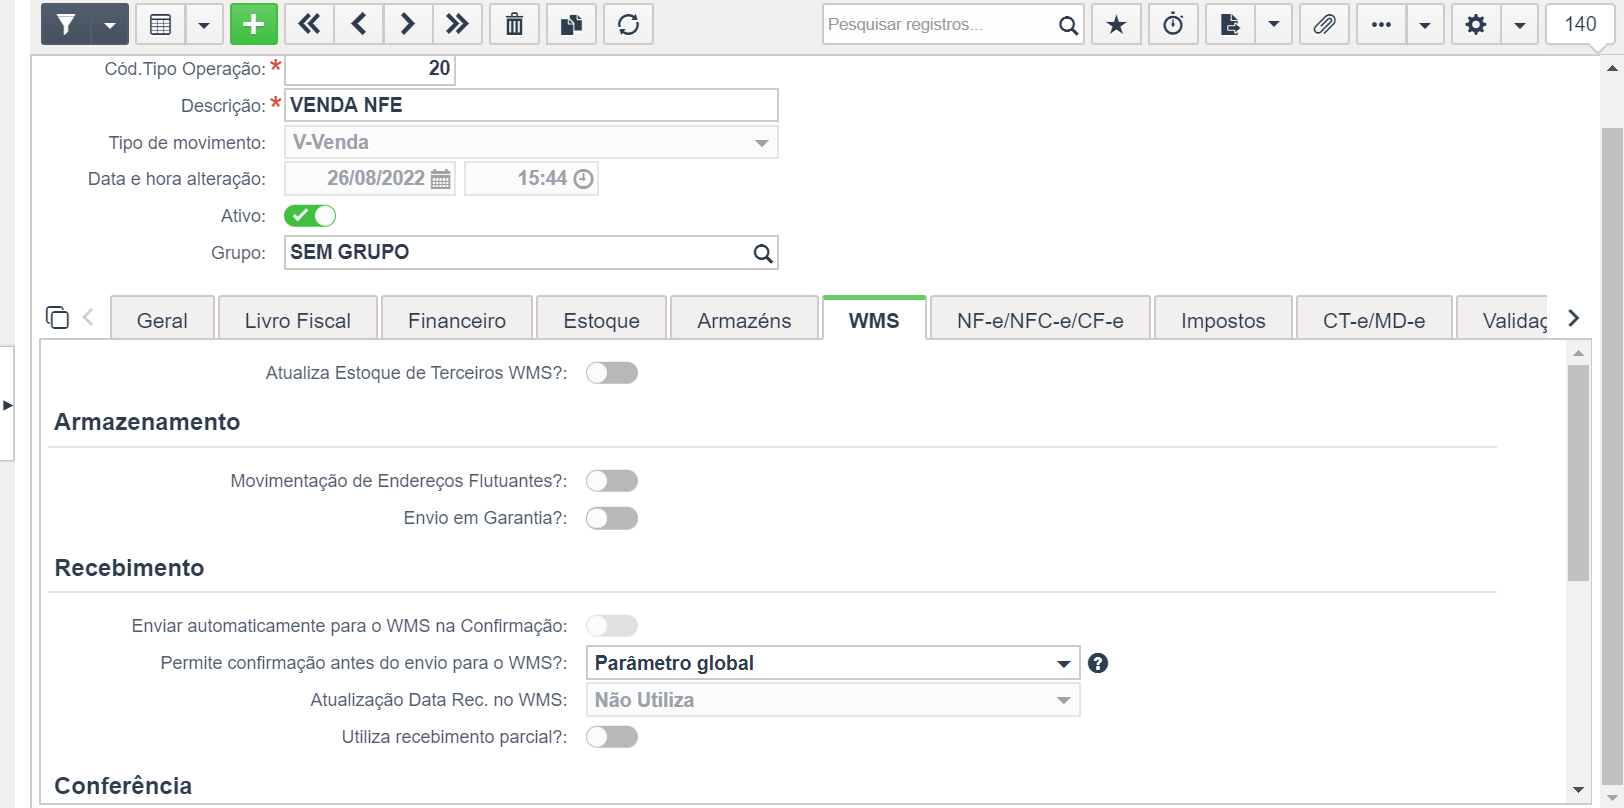This screenshot has height=808, width=1624.
Task: Click the tab list windows icon
Action: tap(57, 317)
